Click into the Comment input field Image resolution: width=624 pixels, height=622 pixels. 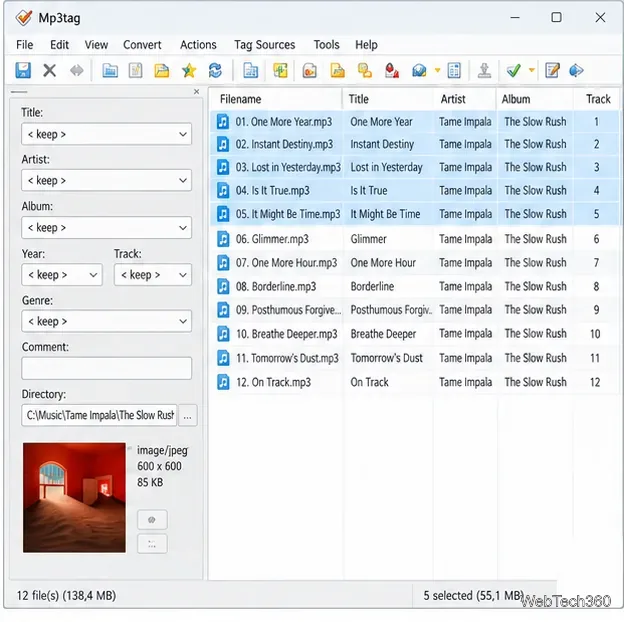click(106, 368)
